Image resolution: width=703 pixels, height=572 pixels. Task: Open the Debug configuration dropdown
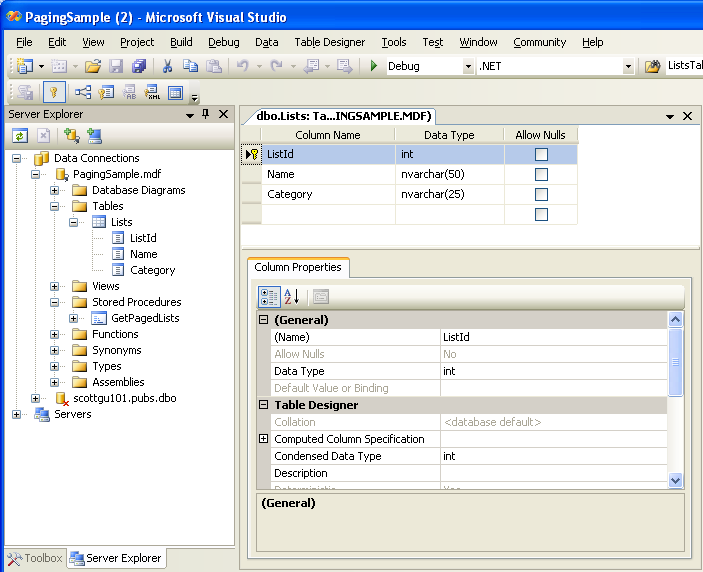pyautogui.click(x=468, y=66)
